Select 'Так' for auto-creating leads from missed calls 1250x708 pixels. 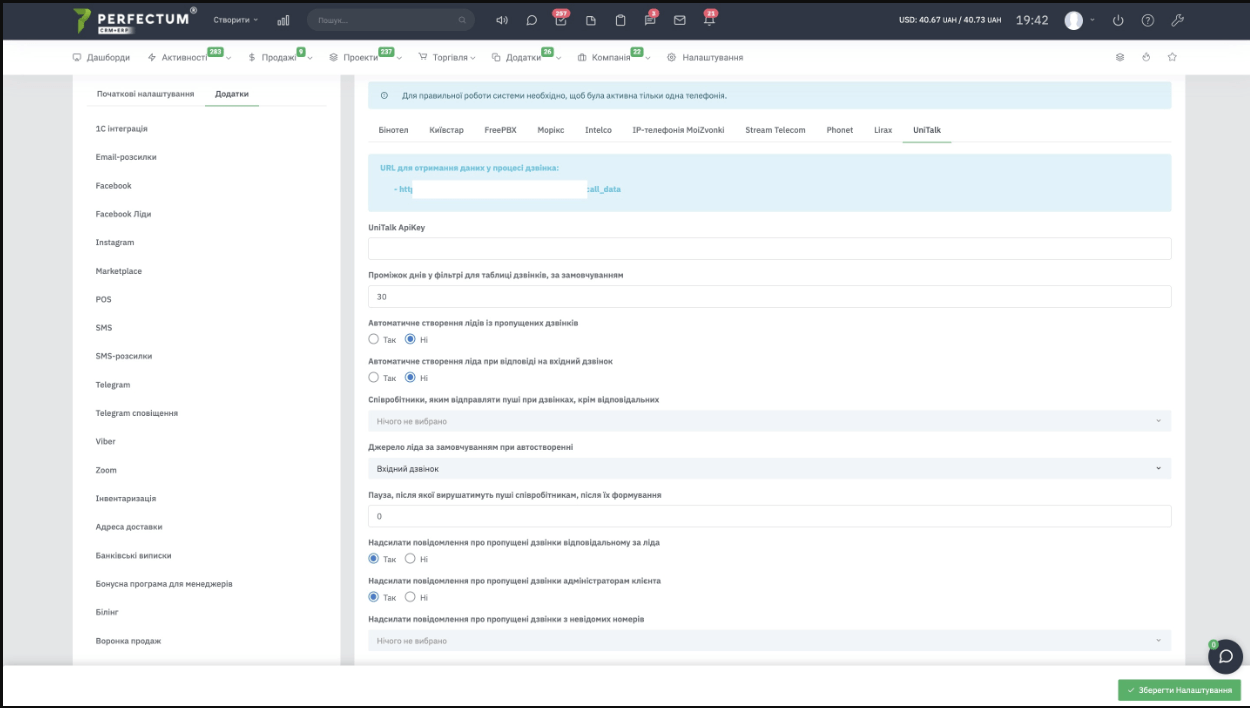374,339
